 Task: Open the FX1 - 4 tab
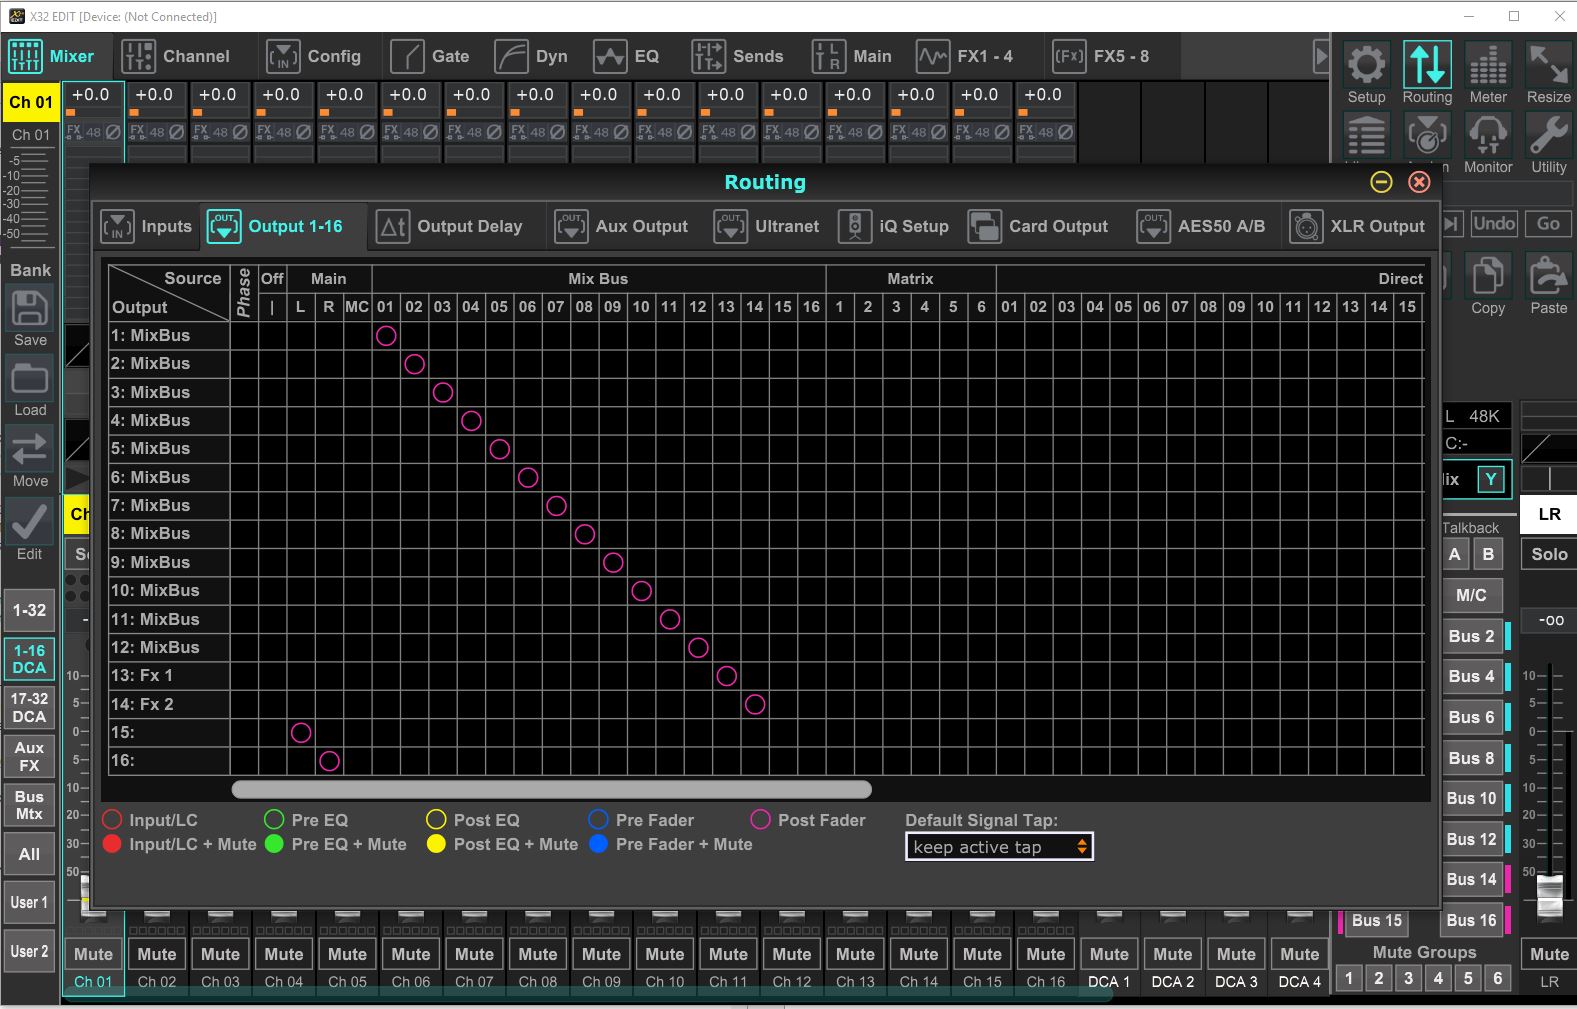point(966,57)
